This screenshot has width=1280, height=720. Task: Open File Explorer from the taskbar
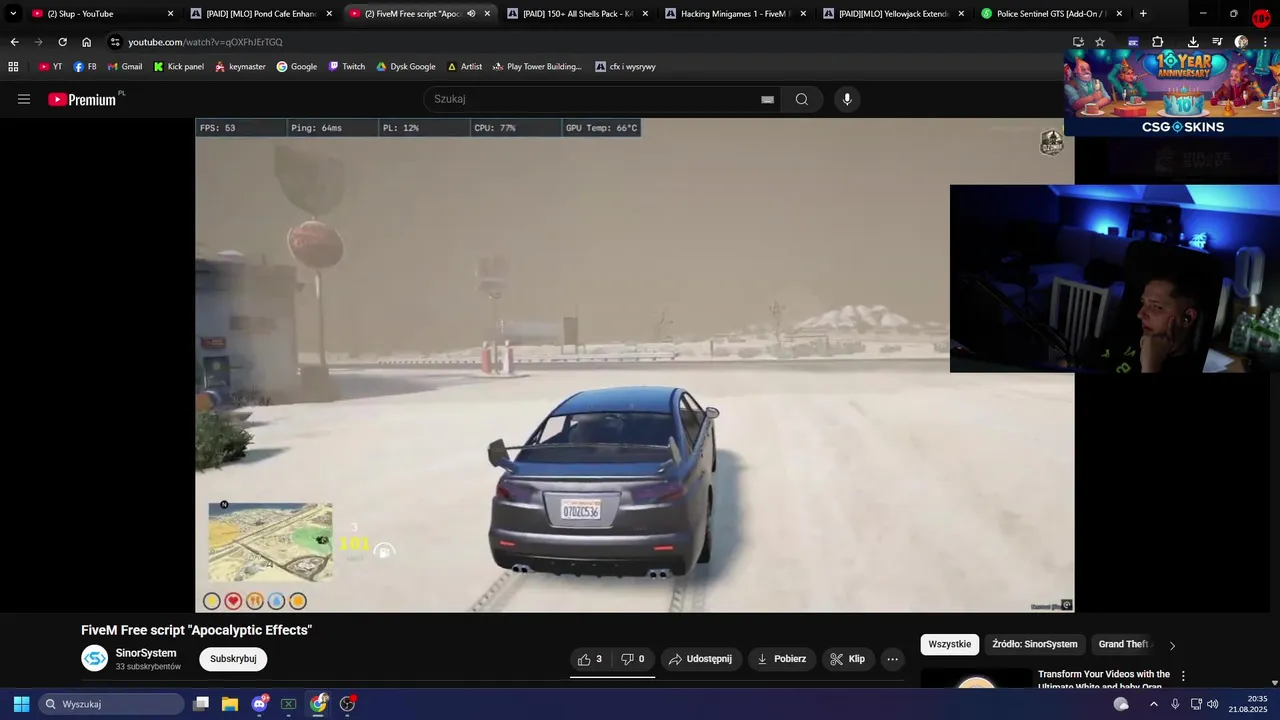click(230, 704)
